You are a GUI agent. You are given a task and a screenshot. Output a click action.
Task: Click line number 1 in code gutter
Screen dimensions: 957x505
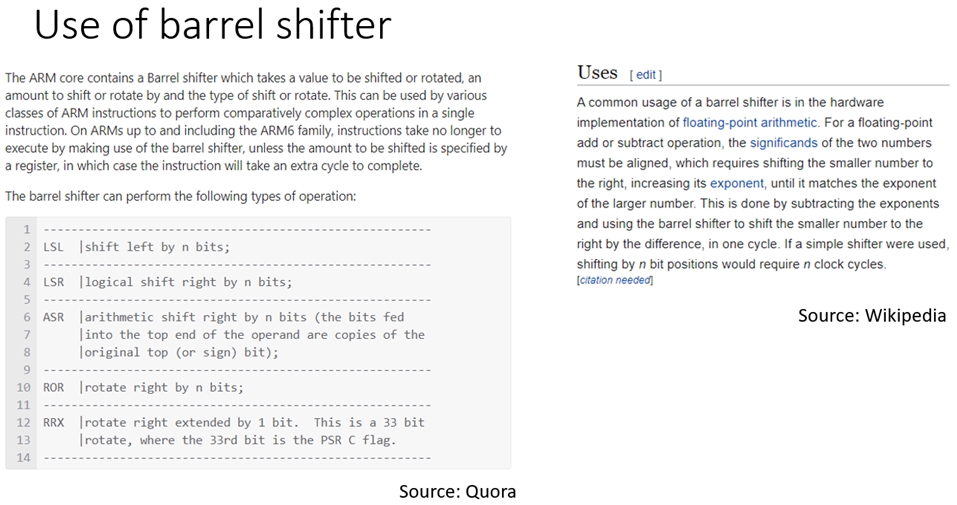point(28,229)
